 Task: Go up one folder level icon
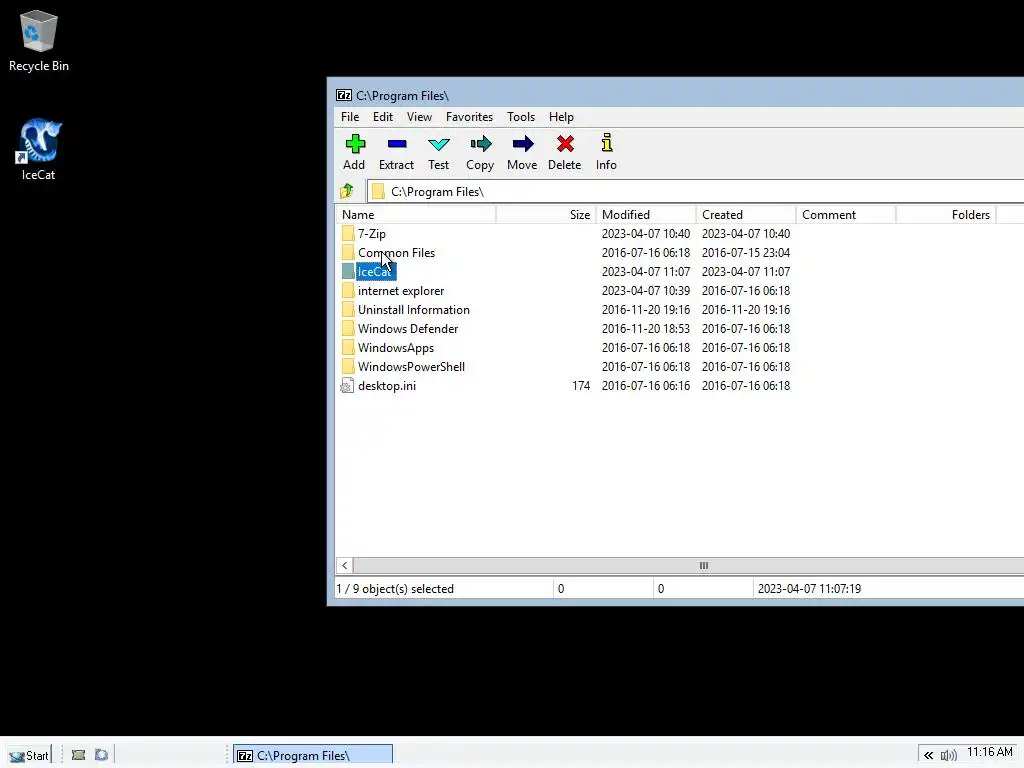pos(347,191)
